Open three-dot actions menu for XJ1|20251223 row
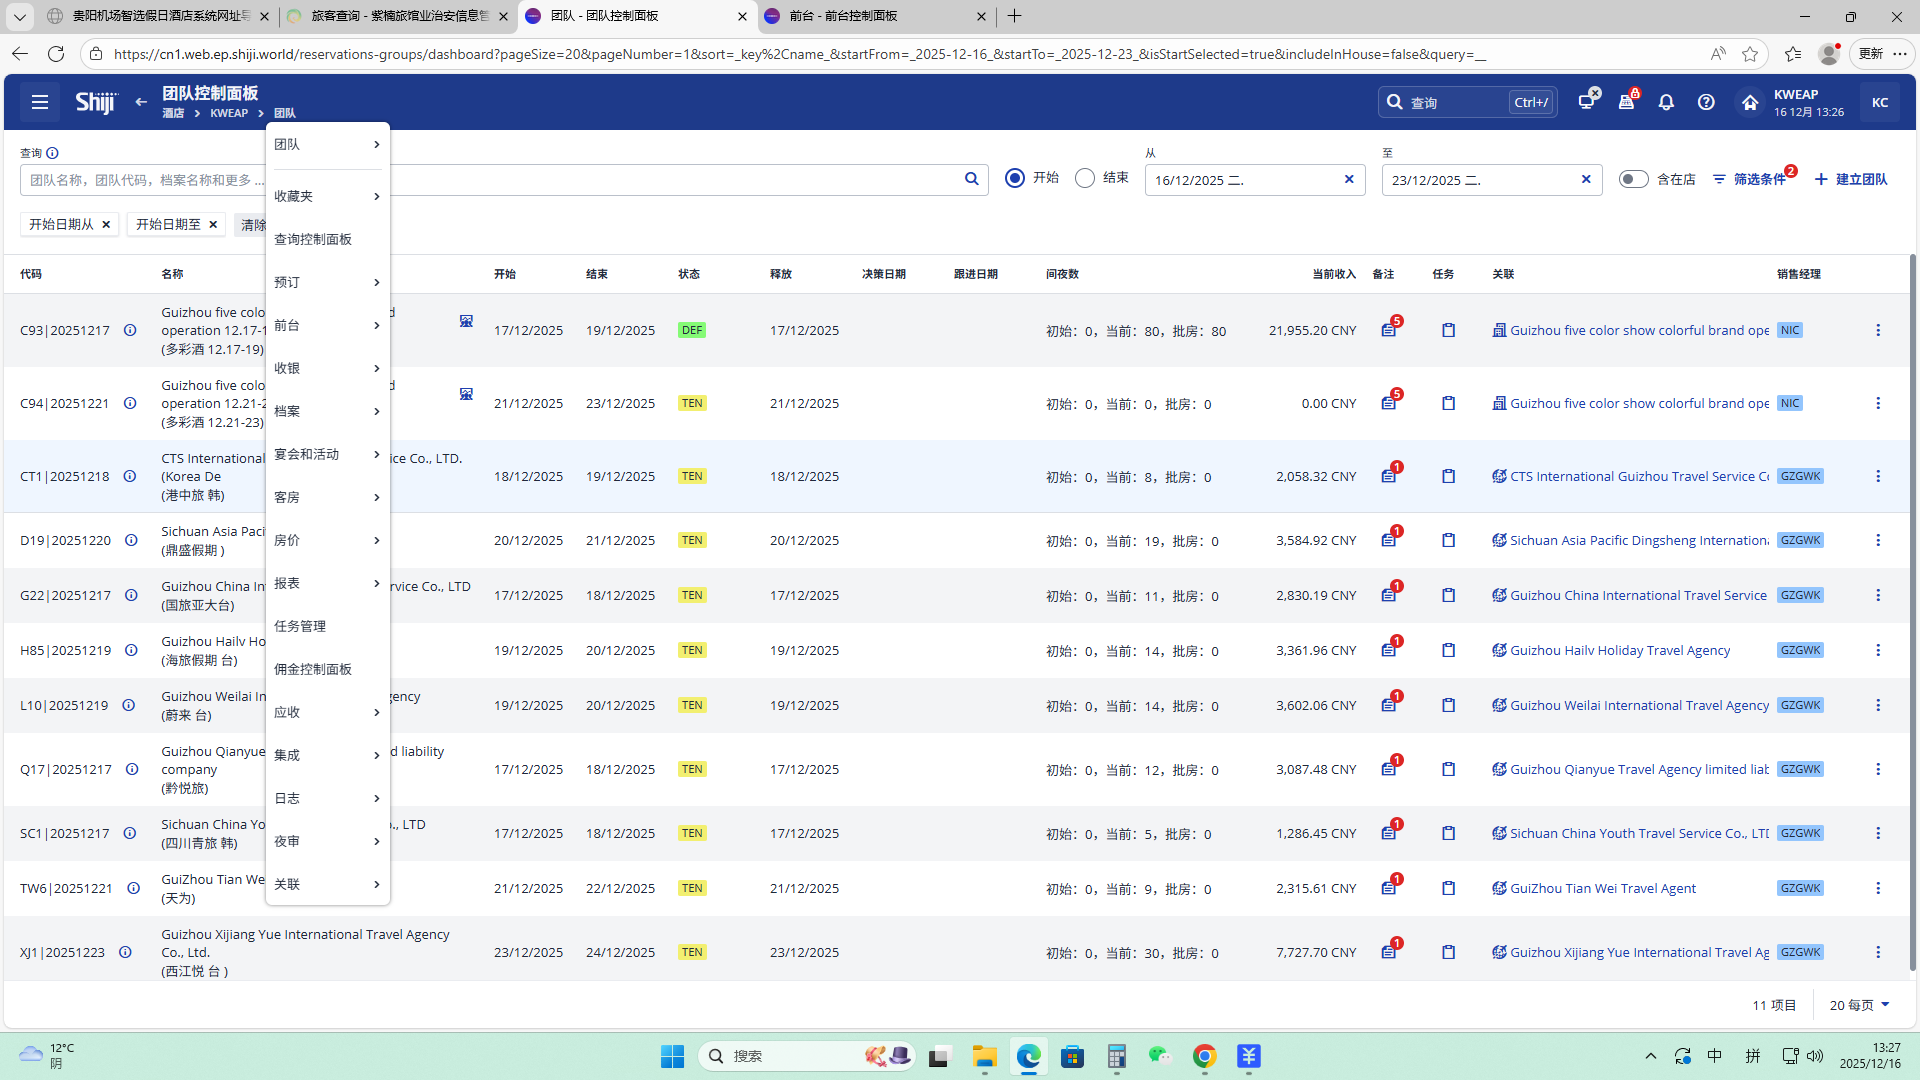 tap(1877, 953)
